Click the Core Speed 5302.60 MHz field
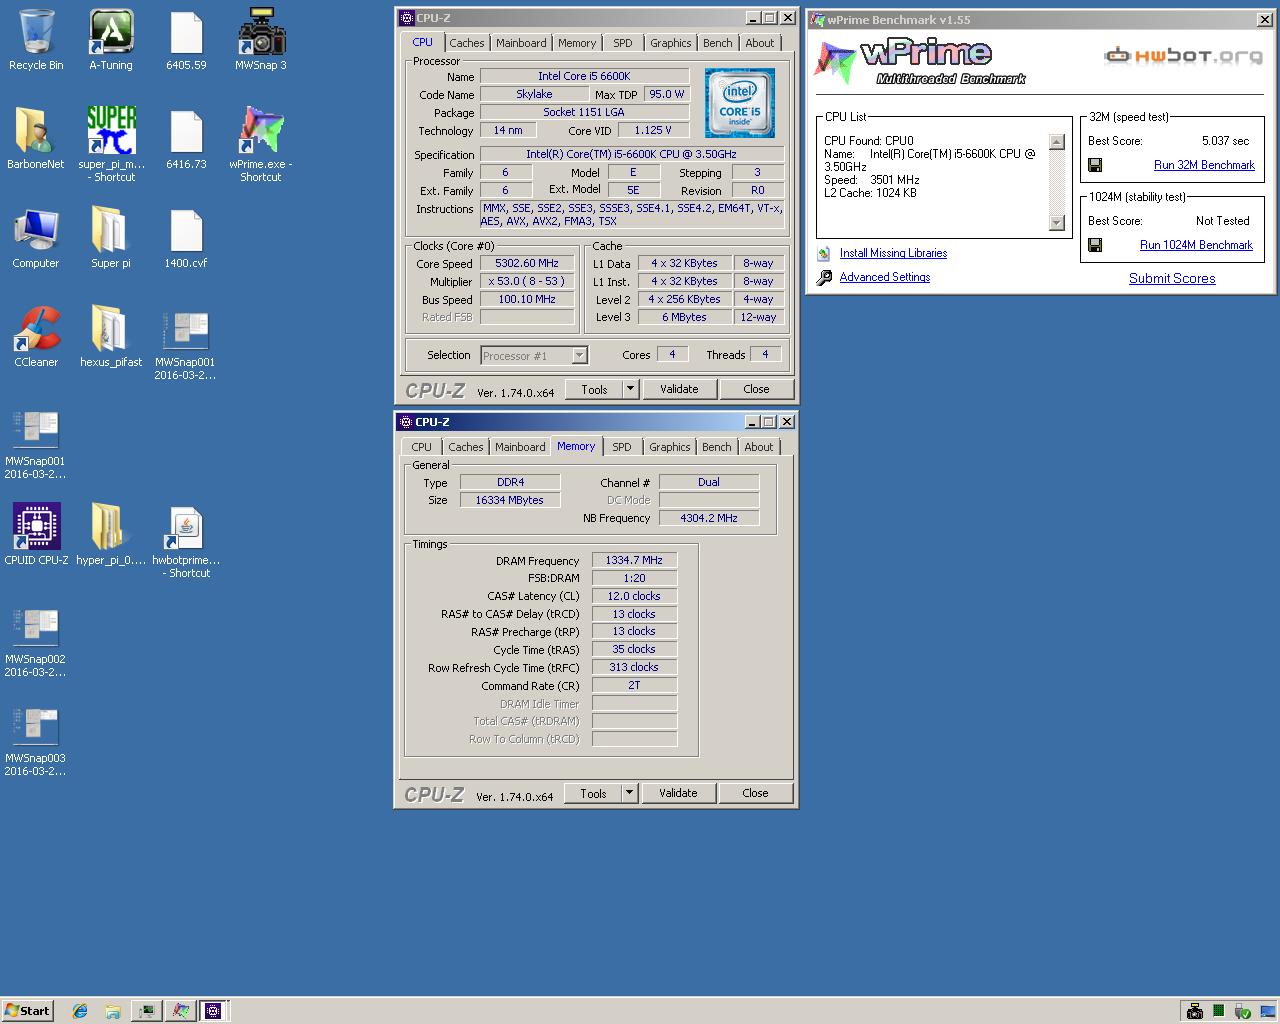This screenshot has width=1280, height=1024. (527, 264)
